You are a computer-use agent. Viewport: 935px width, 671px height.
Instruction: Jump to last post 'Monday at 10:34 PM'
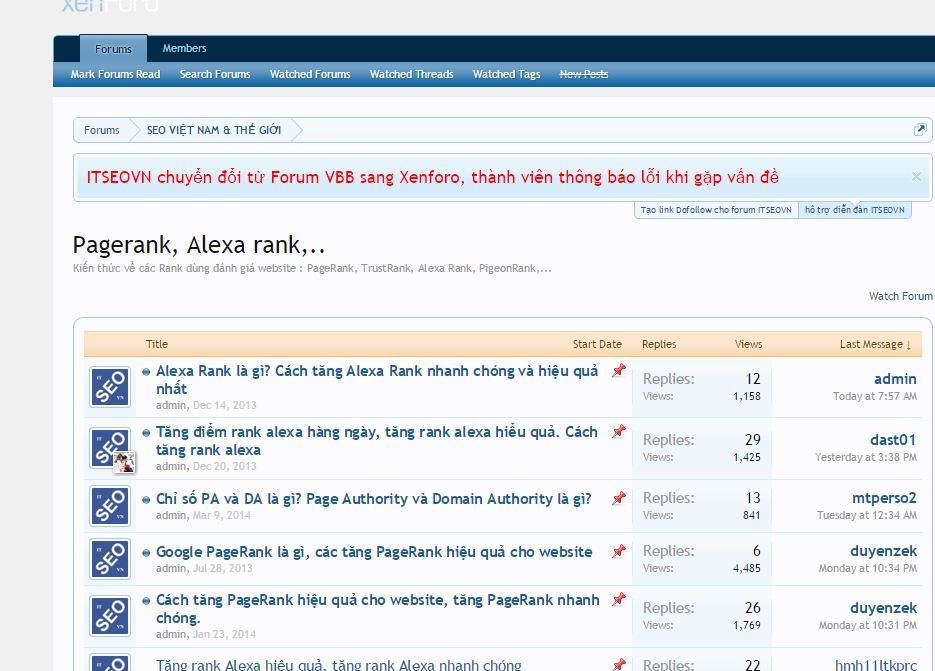tap(868, 568)
